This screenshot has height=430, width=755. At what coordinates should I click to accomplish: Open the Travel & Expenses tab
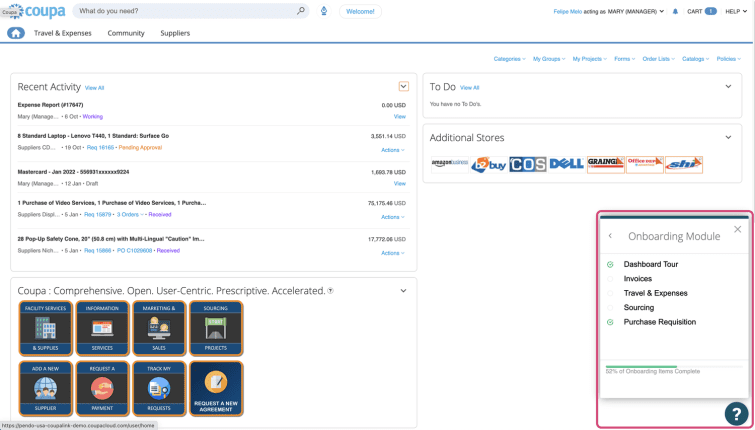[63, 33]
